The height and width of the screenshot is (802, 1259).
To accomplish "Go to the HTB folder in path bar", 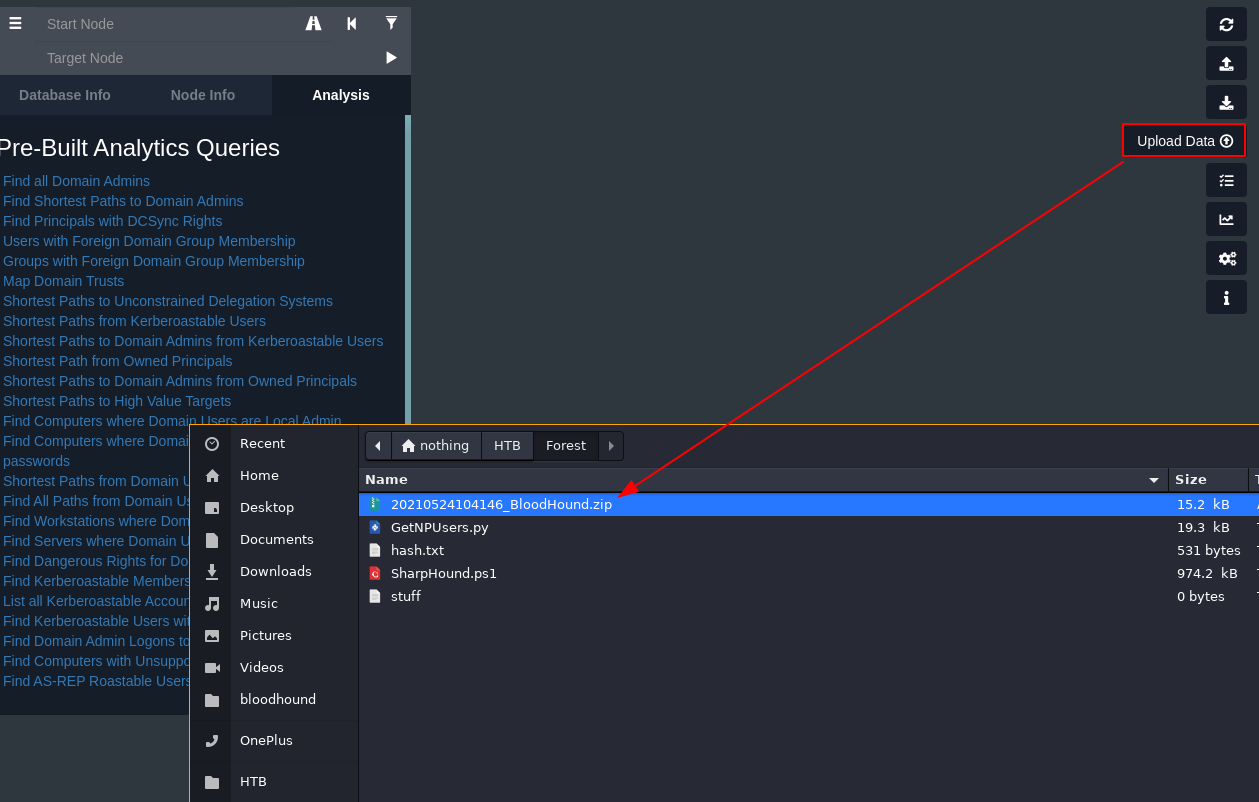I will tap(507, 446).
